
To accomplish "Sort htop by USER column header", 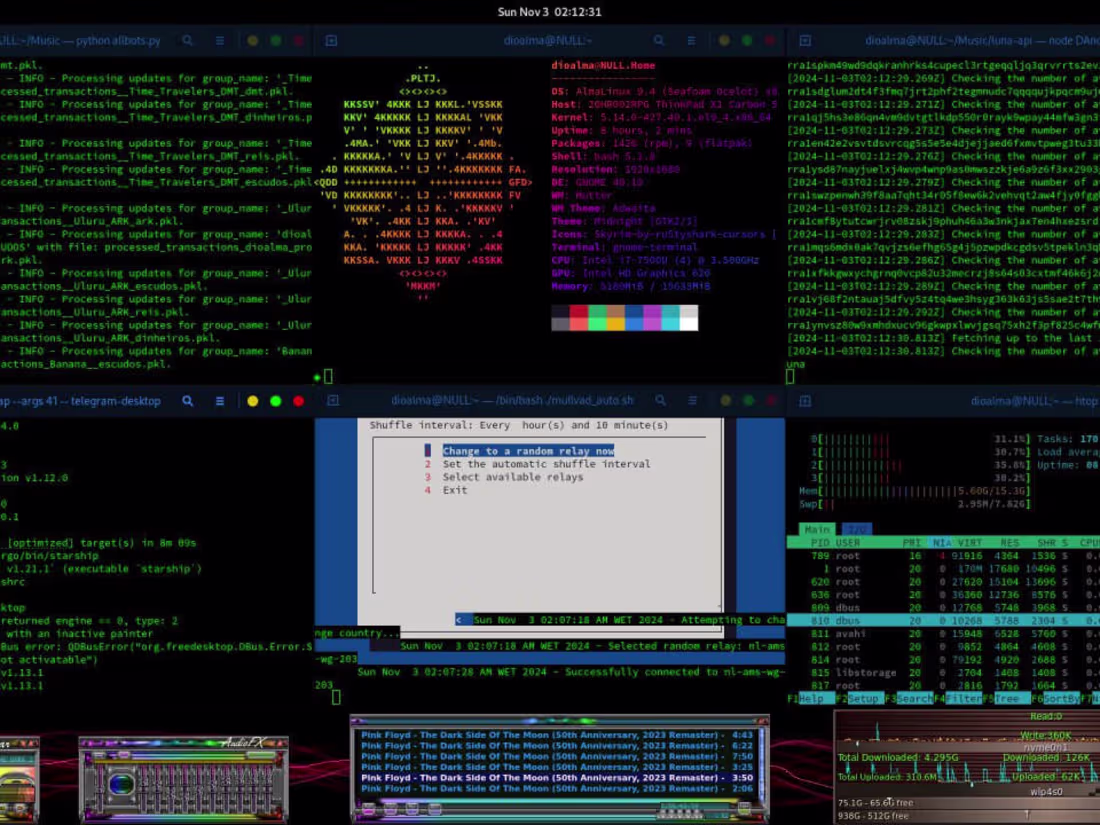I will click(847, 542).
